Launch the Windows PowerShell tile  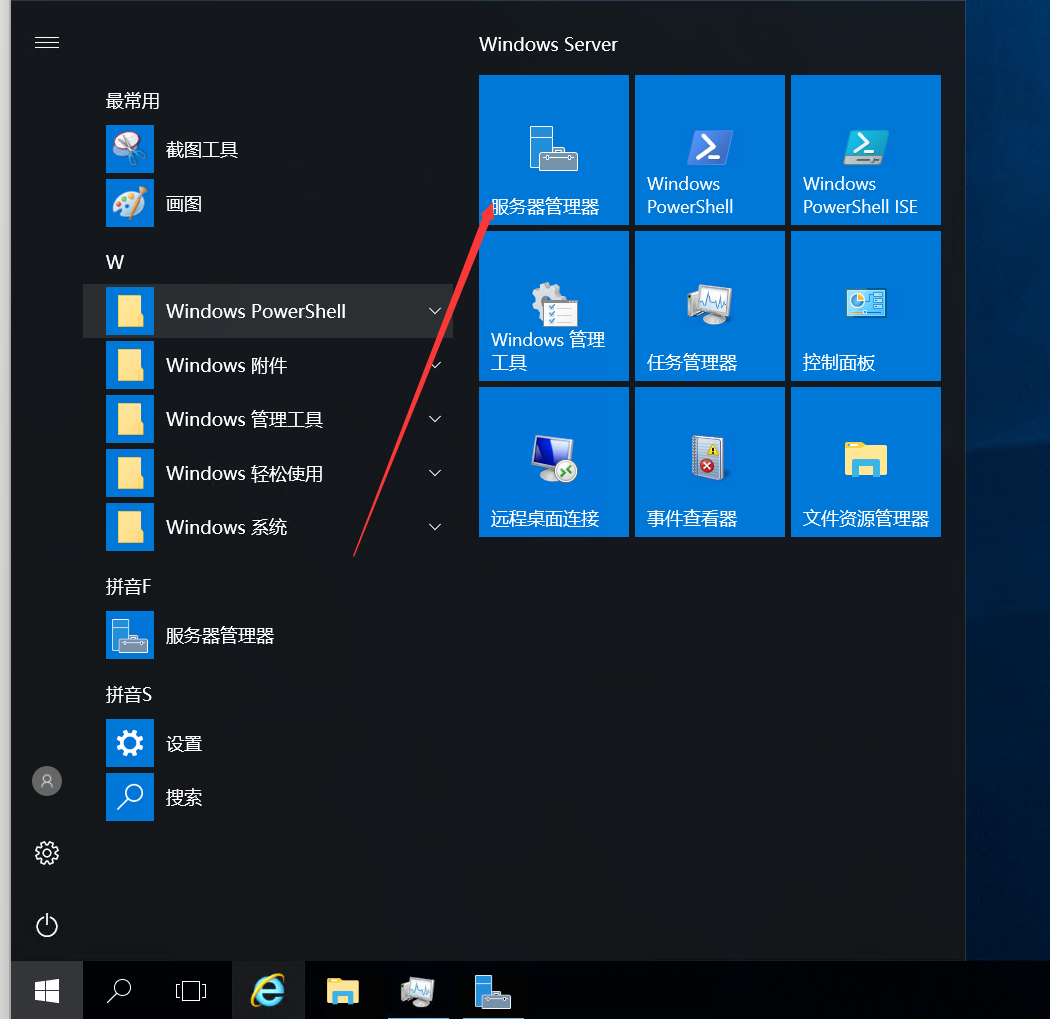(x=709, y=150)
